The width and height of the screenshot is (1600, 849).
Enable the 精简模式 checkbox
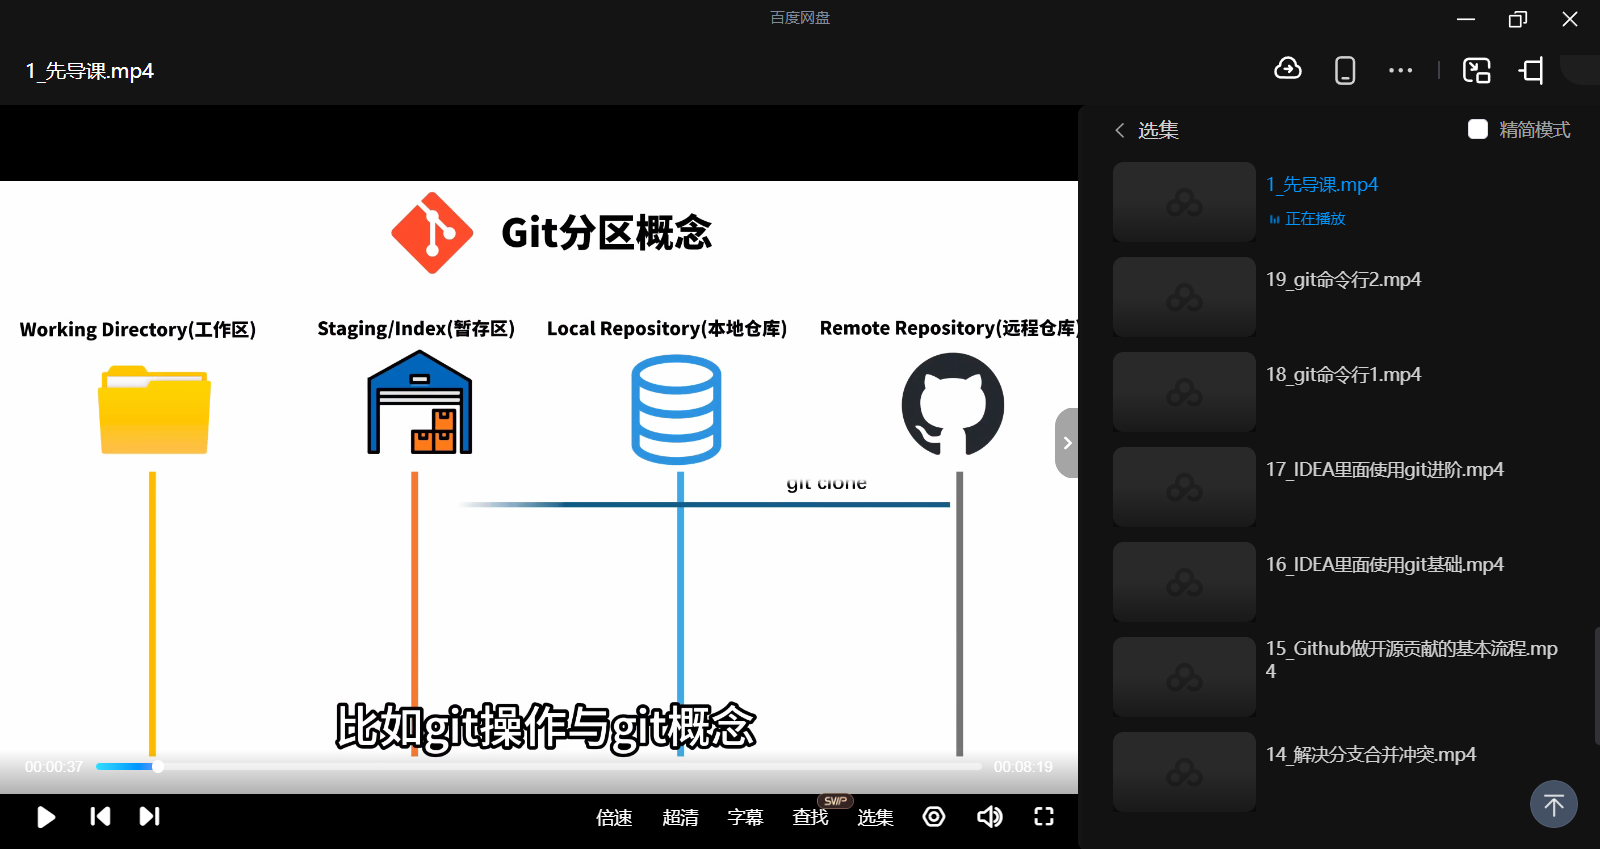(1478, 130)
